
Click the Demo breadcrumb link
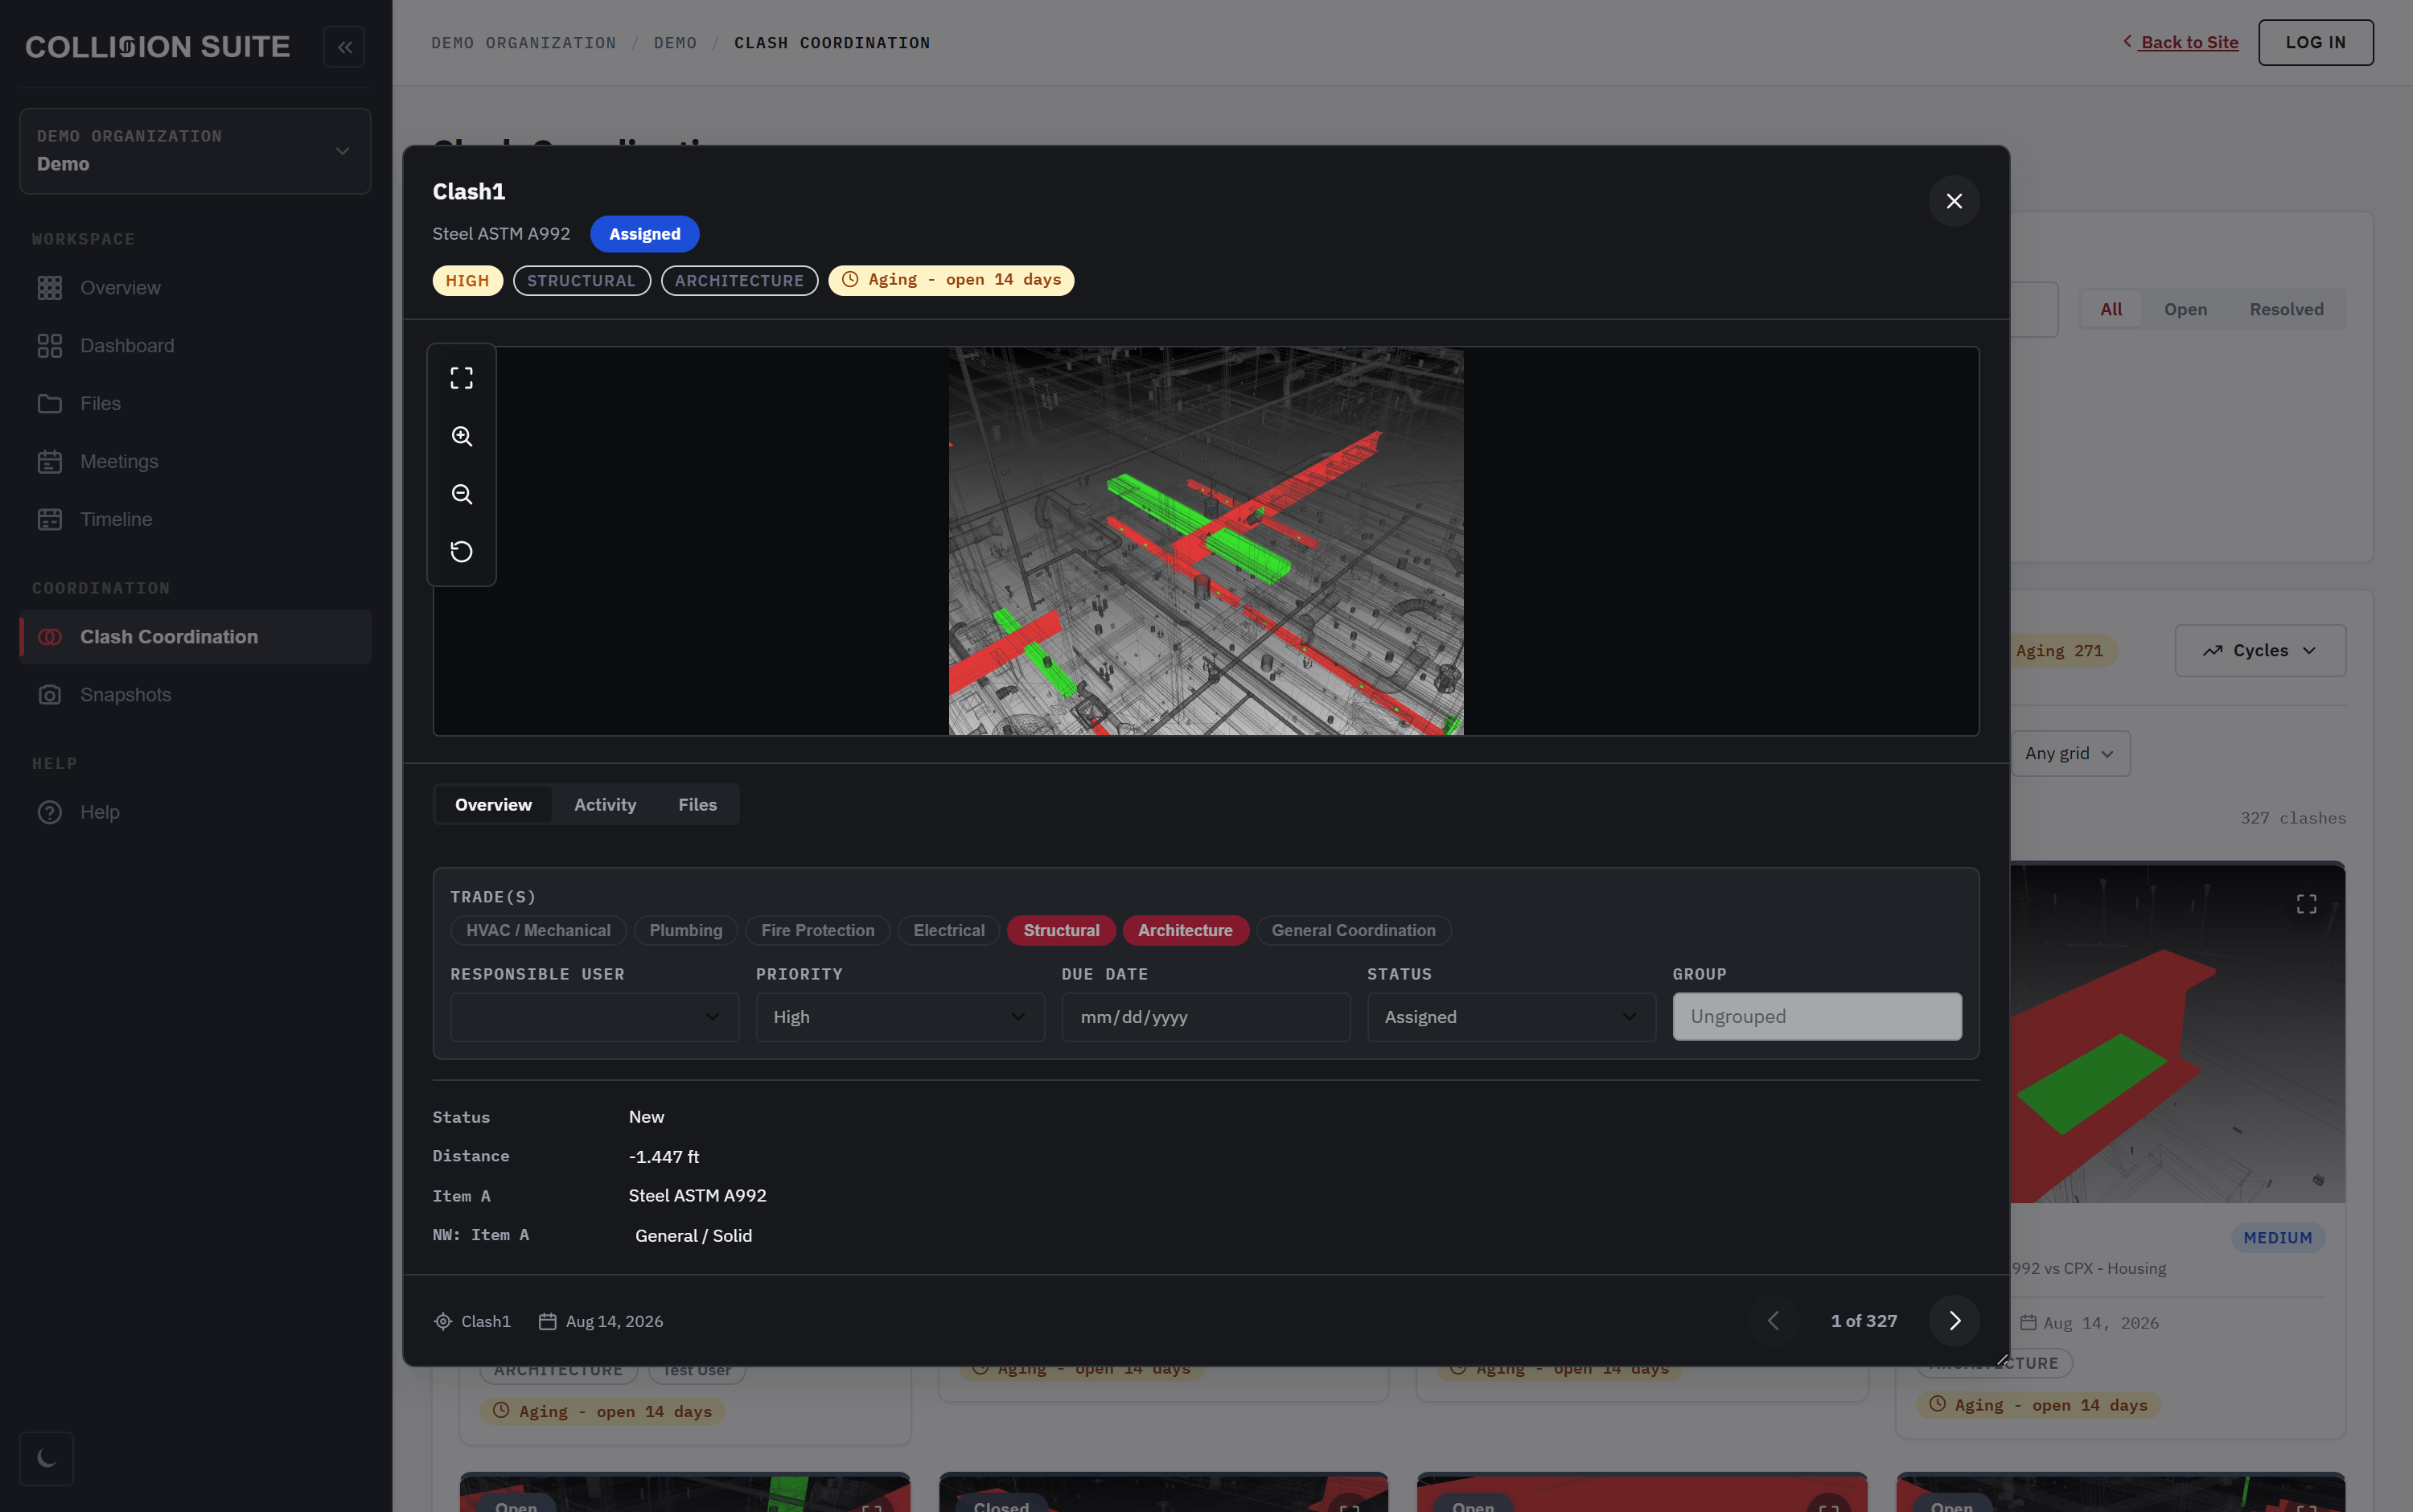(675, 43)
